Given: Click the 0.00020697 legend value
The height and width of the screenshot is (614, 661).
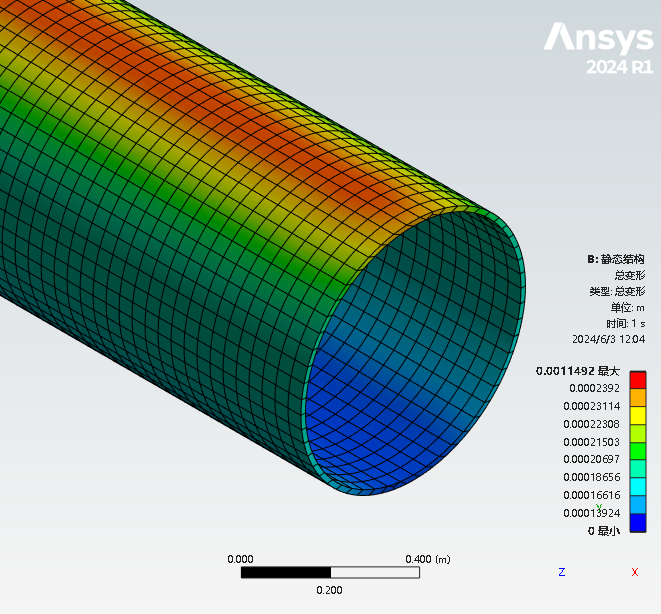Looking at the screenshot, I should coord(591,459).
